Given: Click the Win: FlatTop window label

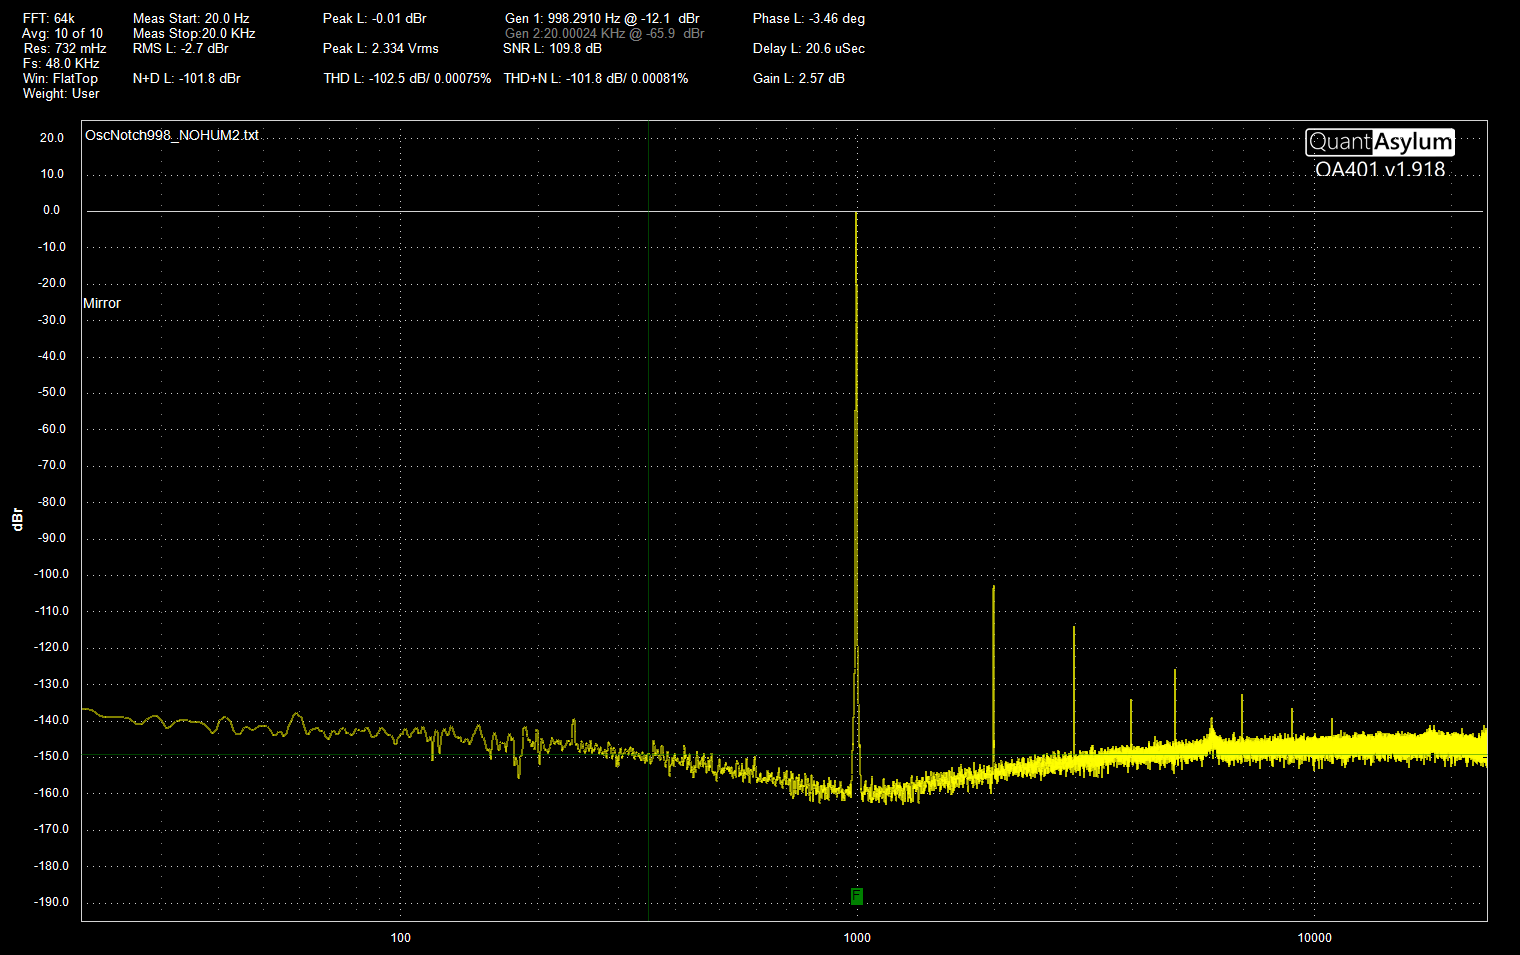Looking at the screenshot, I should tap(60, 78).
